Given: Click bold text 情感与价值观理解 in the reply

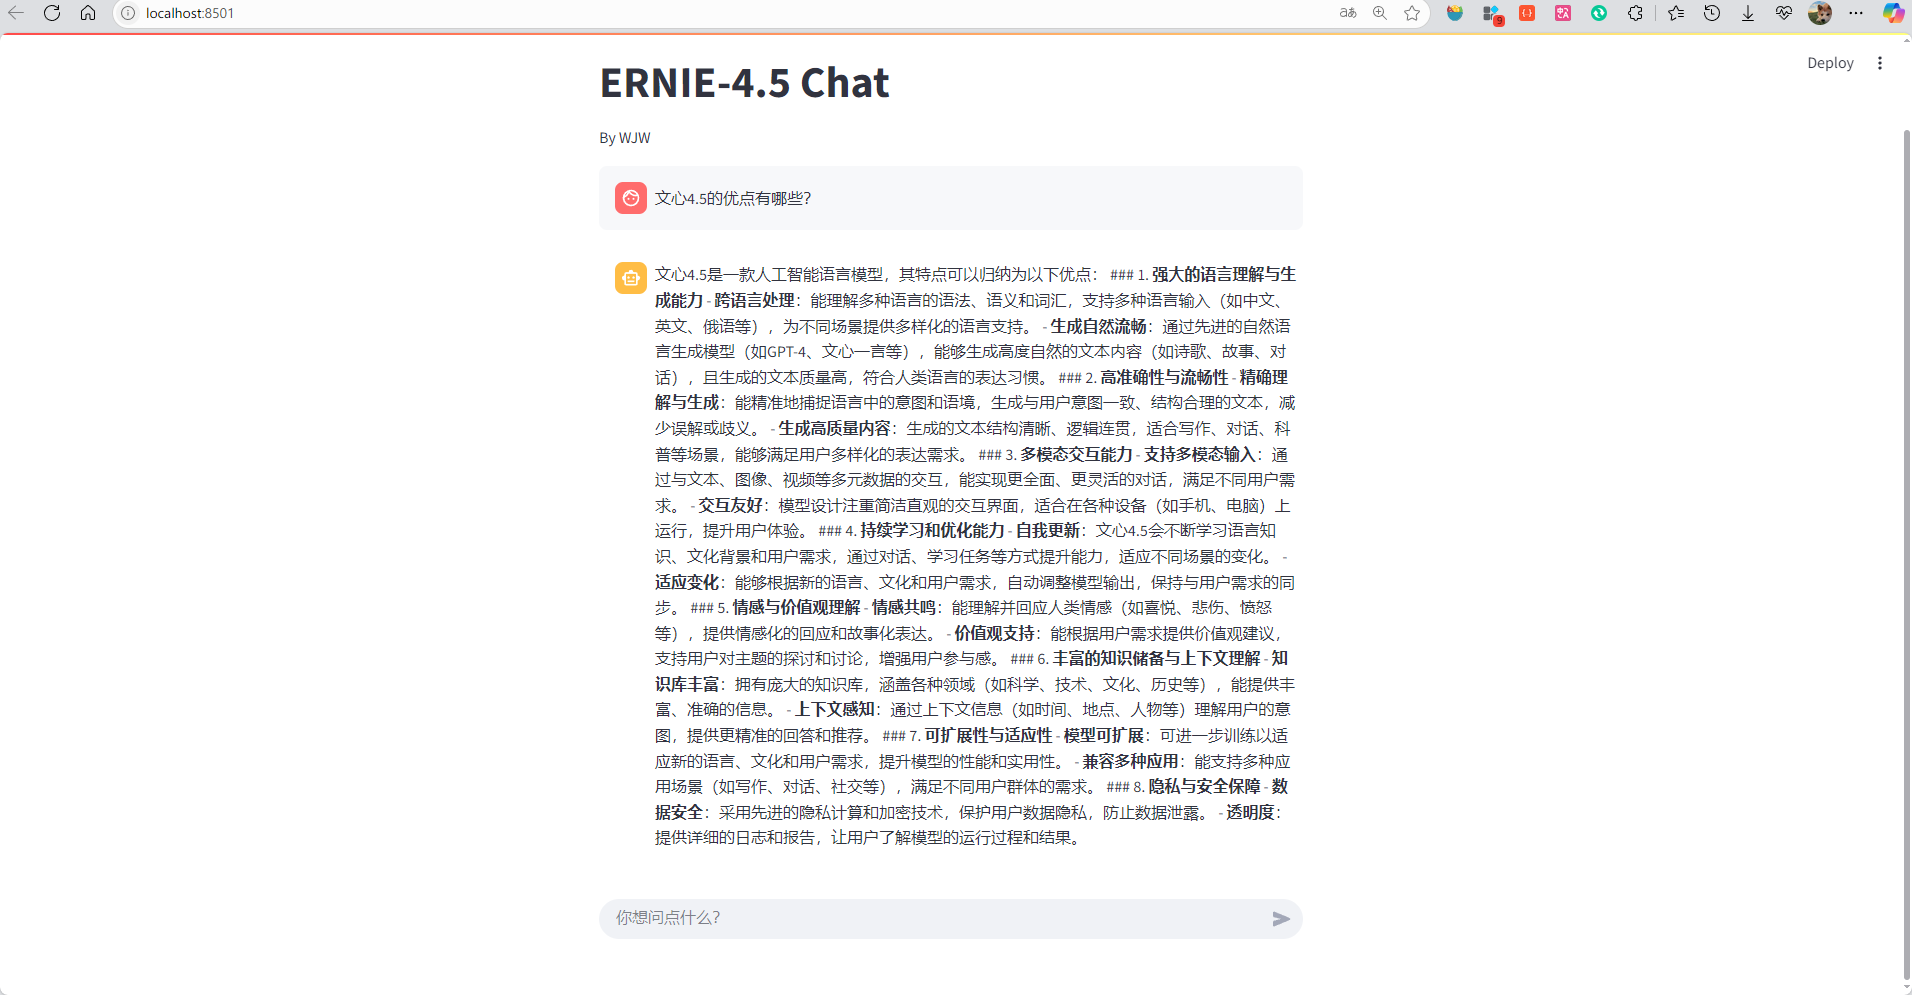Looking at the screenshot, I should [x=796, y=608].
